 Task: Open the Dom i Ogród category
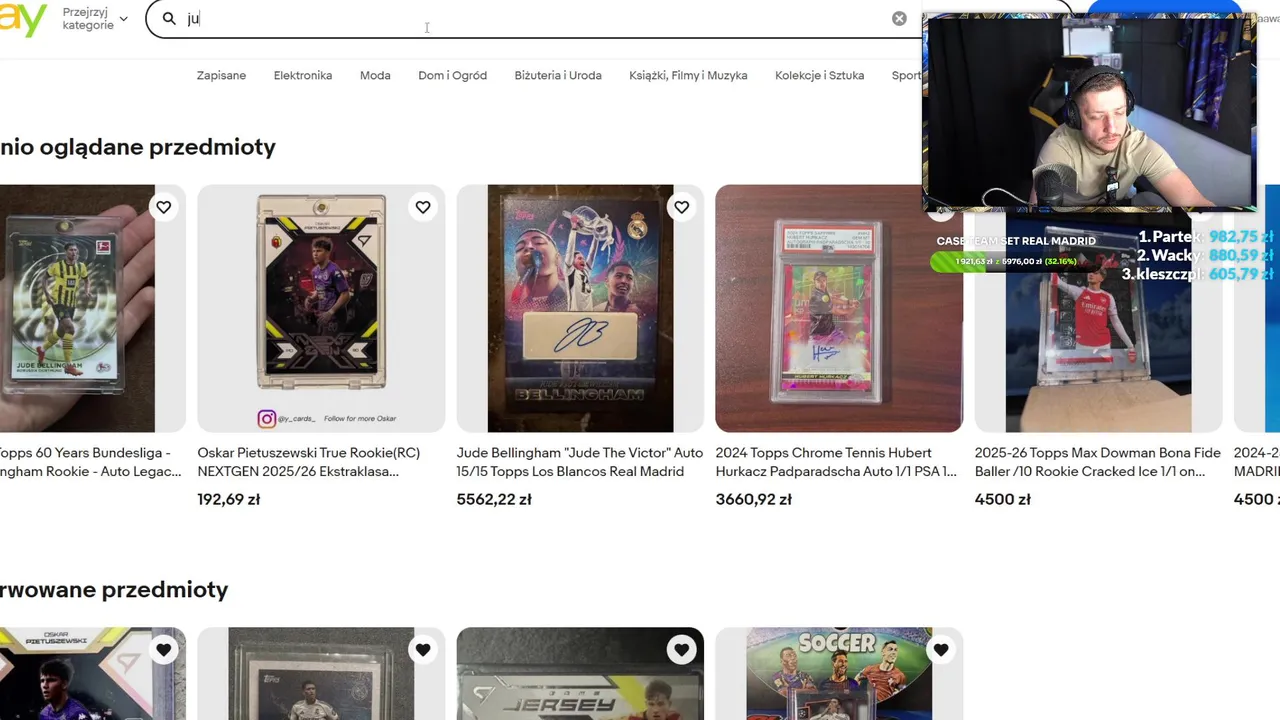452,75
